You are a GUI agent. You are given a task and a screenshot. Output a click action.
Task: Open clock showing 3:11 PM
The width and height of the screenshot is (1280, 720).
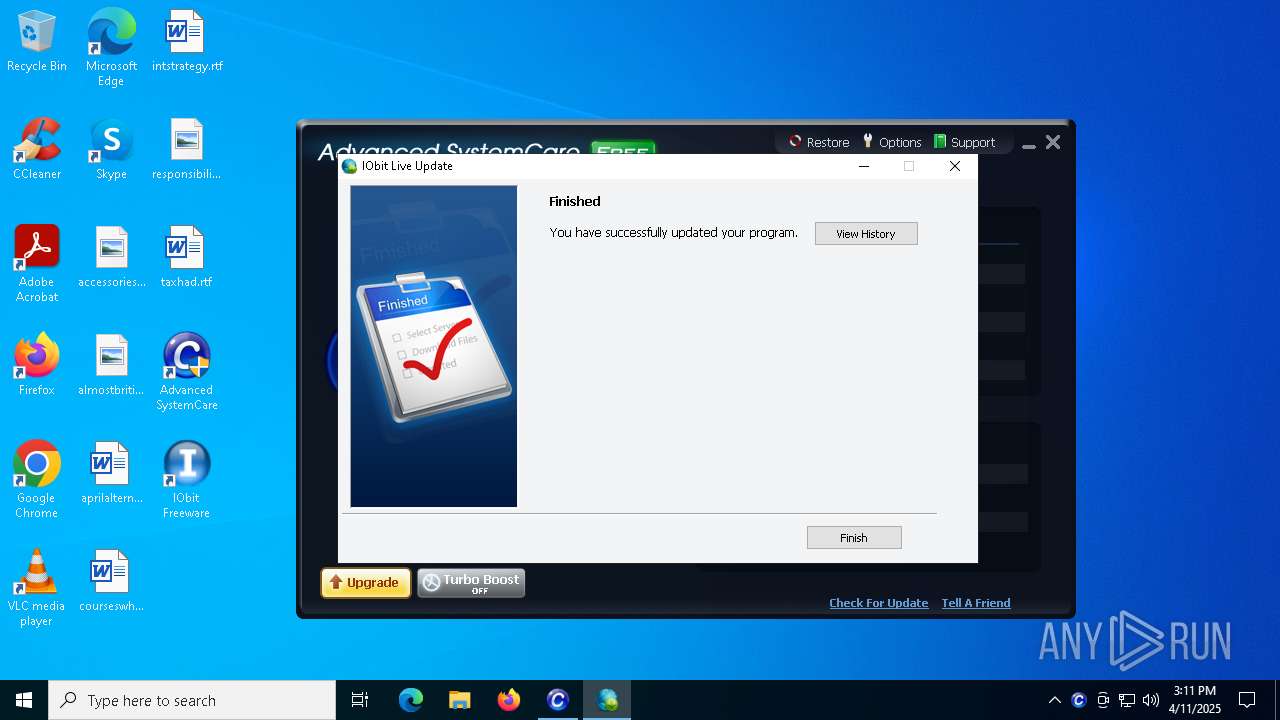pyautogui.click(x=1195, y=700)
